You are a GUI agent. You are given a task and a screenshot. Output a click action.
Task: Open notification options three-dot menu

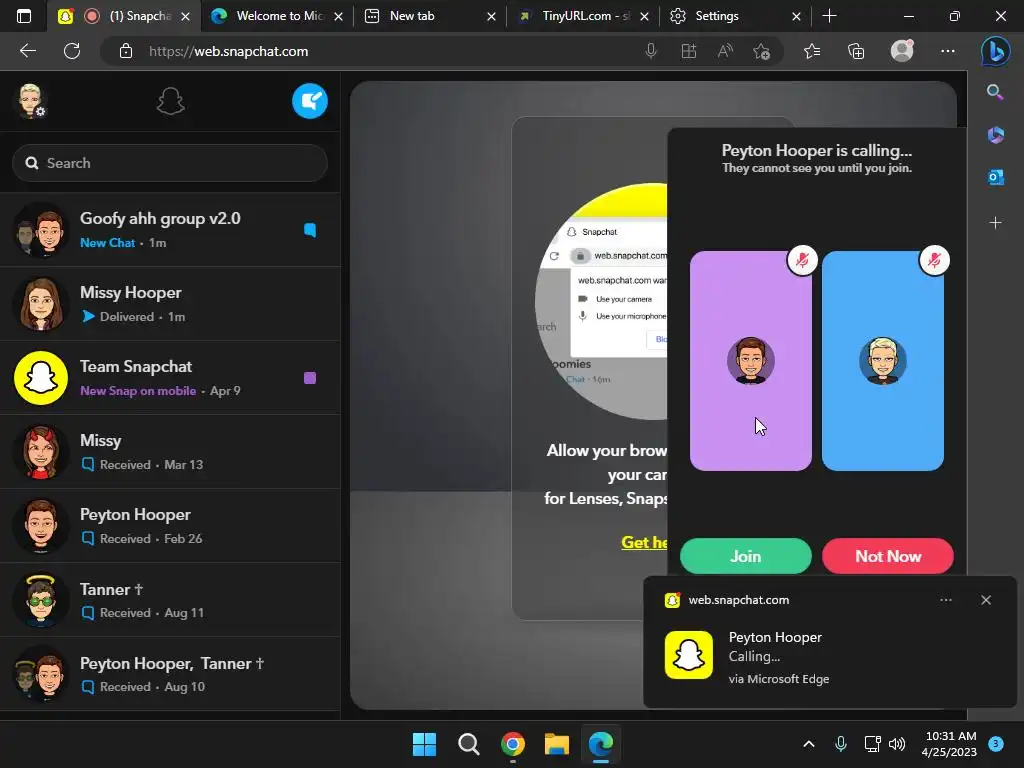point(946,600)
